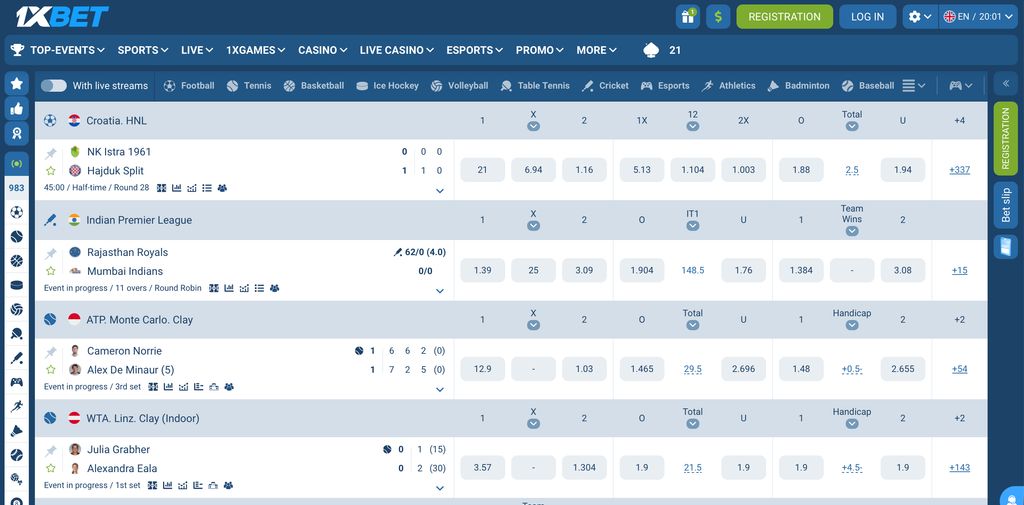Pin the NK Istra 1961 match

[x=50, y=154]
